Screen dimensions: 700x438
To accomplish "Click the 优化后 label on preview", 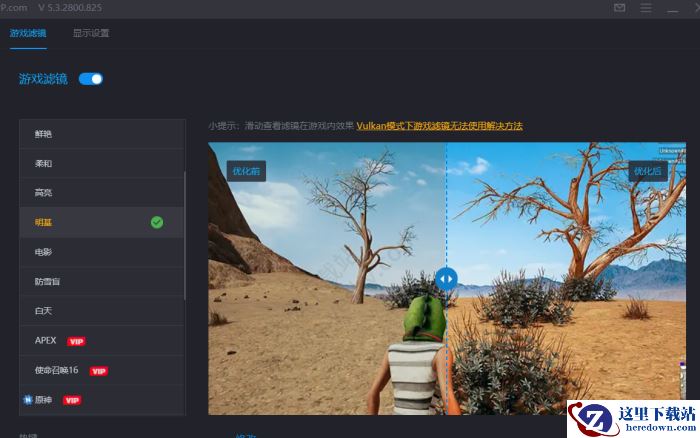I will 648,171.
